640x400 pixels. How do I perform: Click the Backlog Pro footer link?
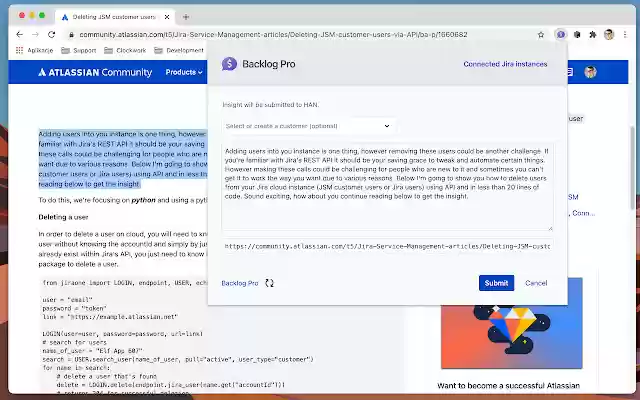(x=240, y=283)
